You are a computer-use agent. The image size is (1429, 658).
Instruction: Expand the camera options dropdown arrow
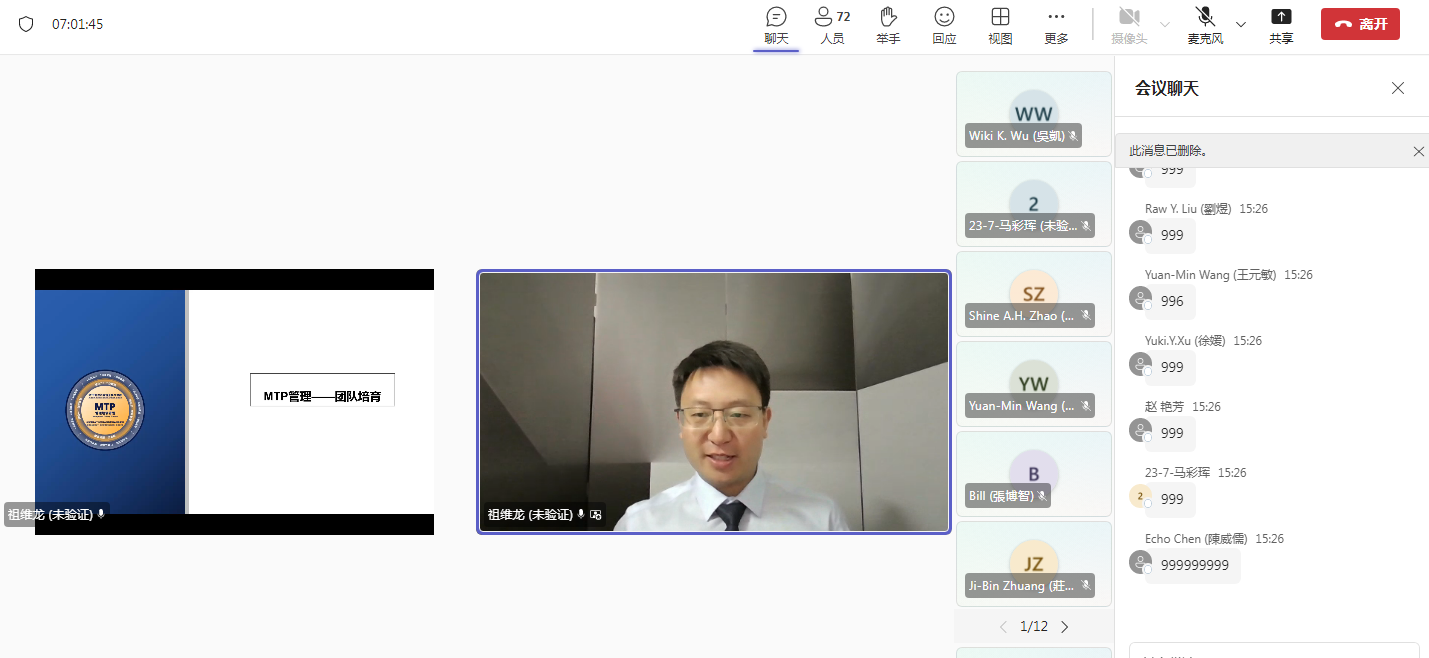coord(1164,24)
